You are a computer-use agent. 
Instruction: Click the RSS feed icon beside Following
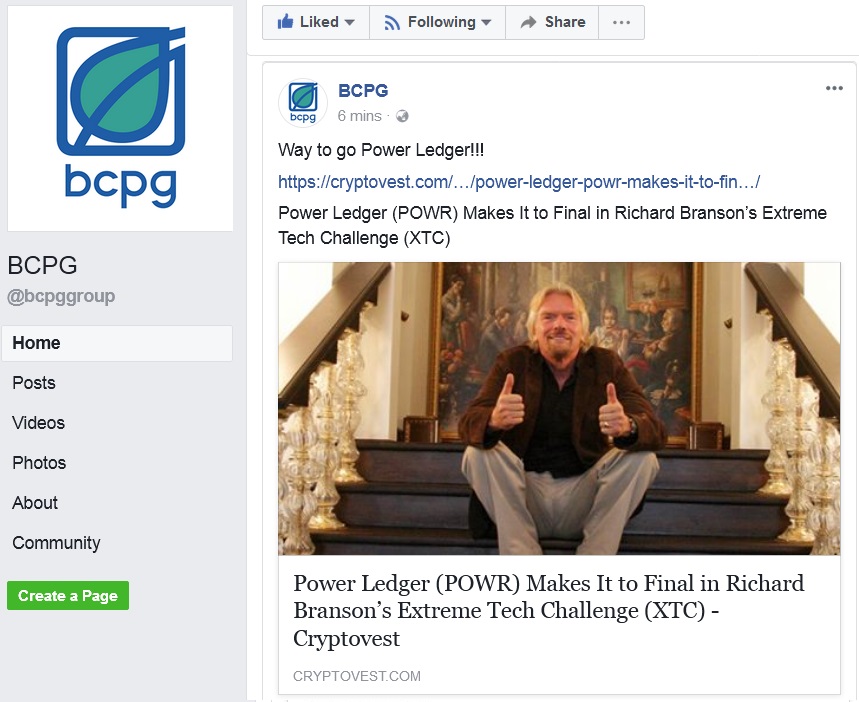point(392,22)
